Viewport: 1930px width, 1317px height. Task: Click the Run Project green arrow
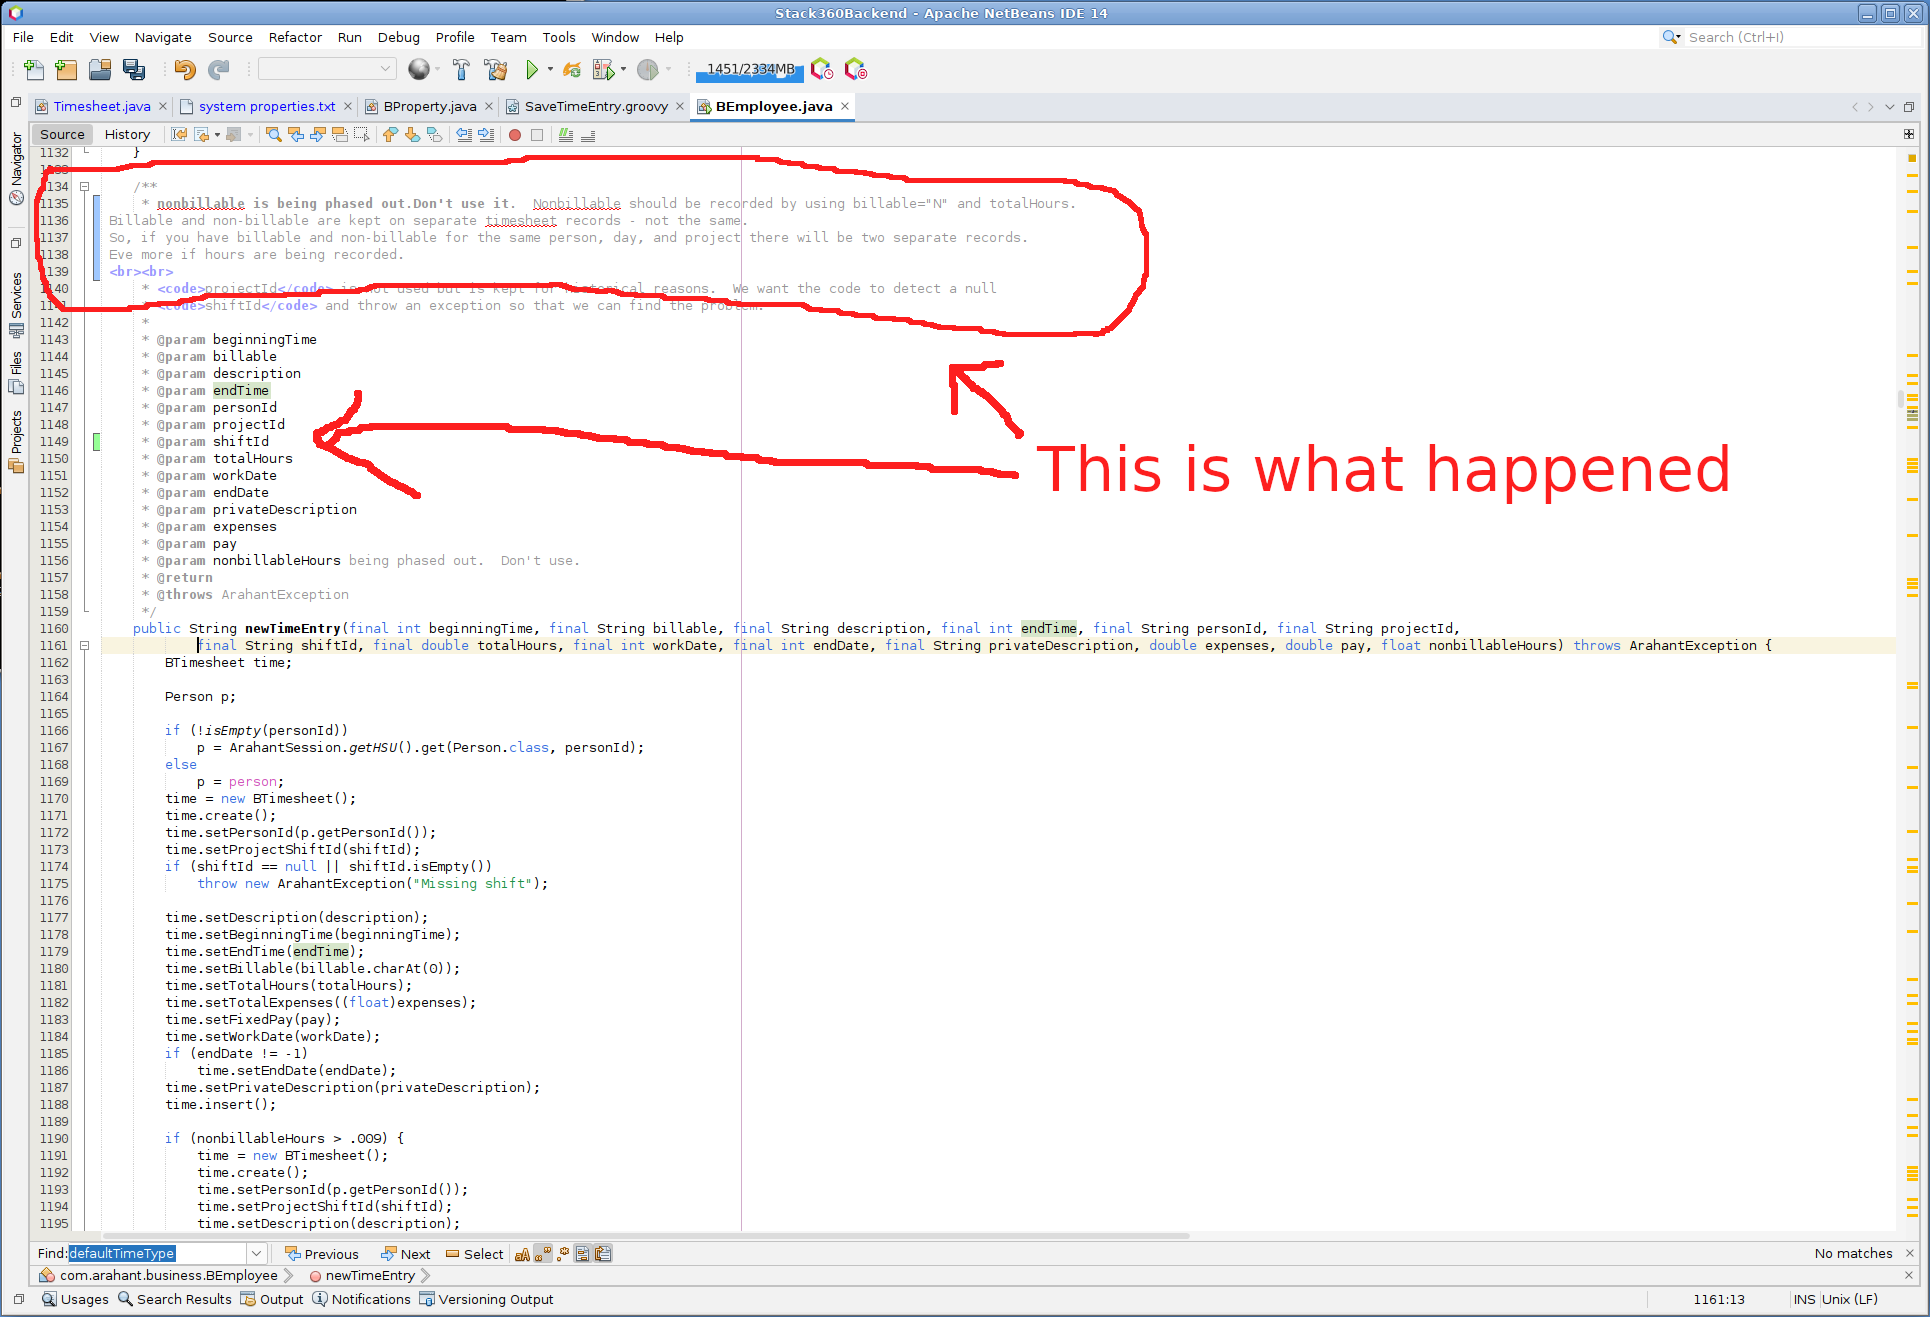pos(532,69)
